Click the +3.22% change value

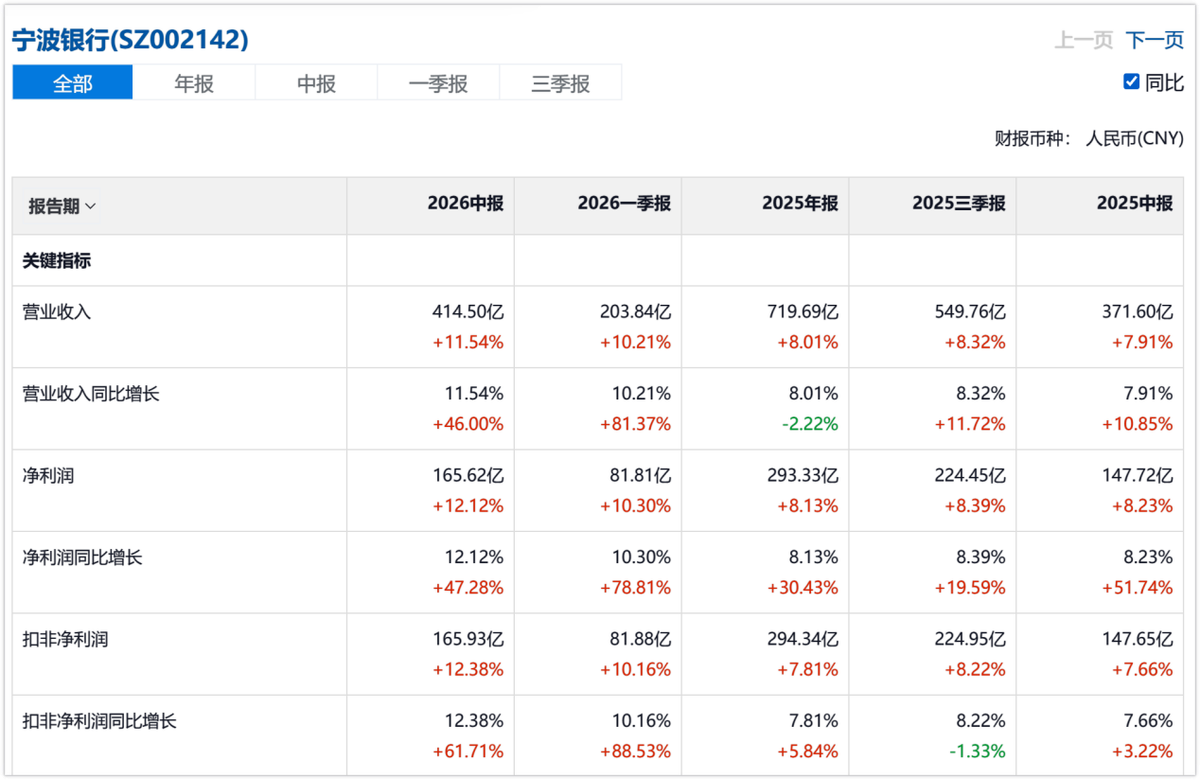(1143, 751)
